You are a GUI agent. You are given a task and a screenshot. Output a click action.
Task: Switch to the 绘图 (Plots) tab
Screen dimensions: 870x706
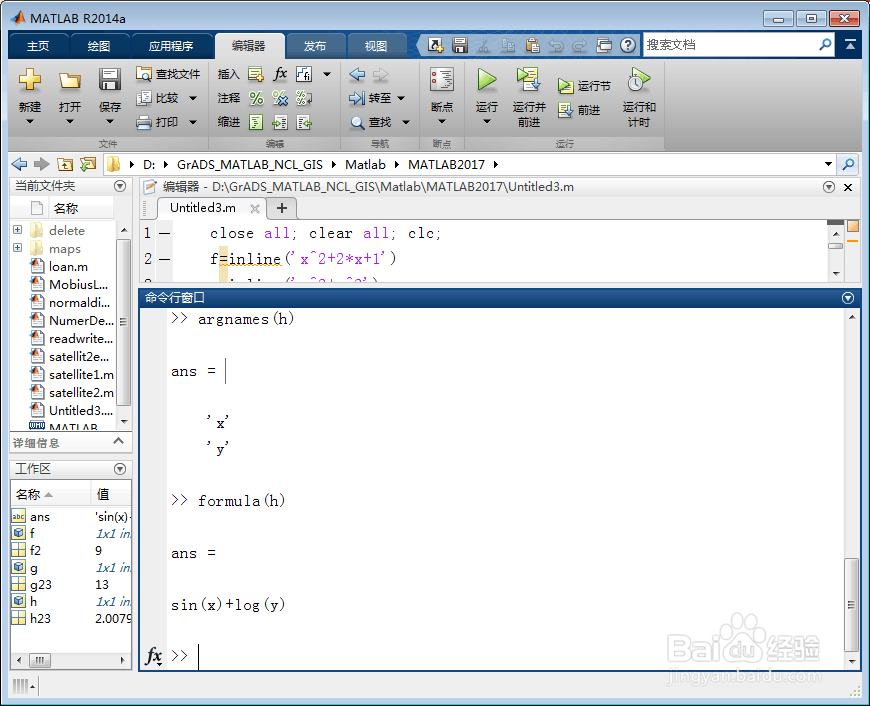pyautogui.click(x=99, y=46)
